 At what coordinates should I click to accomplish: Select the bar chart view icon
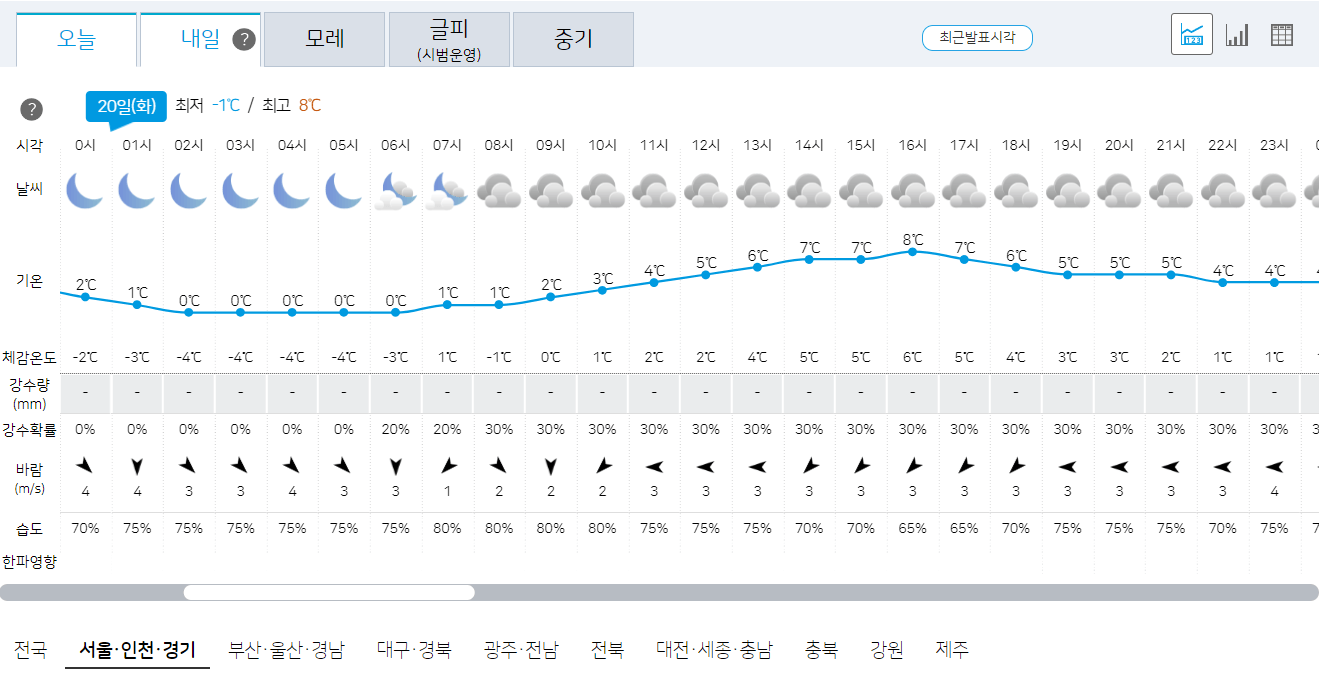point(1237,33)
